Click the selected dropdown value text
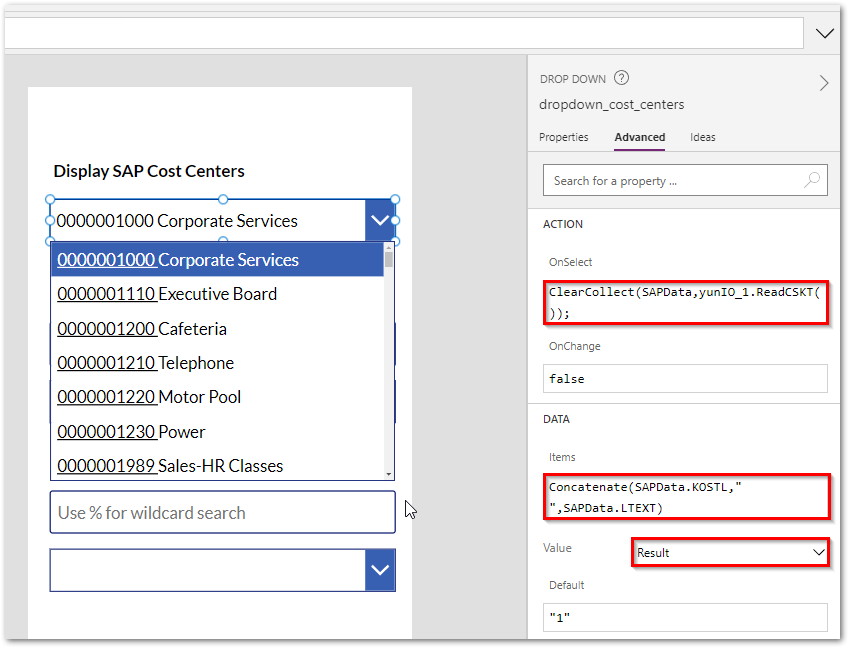Screen dimensions: 849x648 tap(177, 221)
